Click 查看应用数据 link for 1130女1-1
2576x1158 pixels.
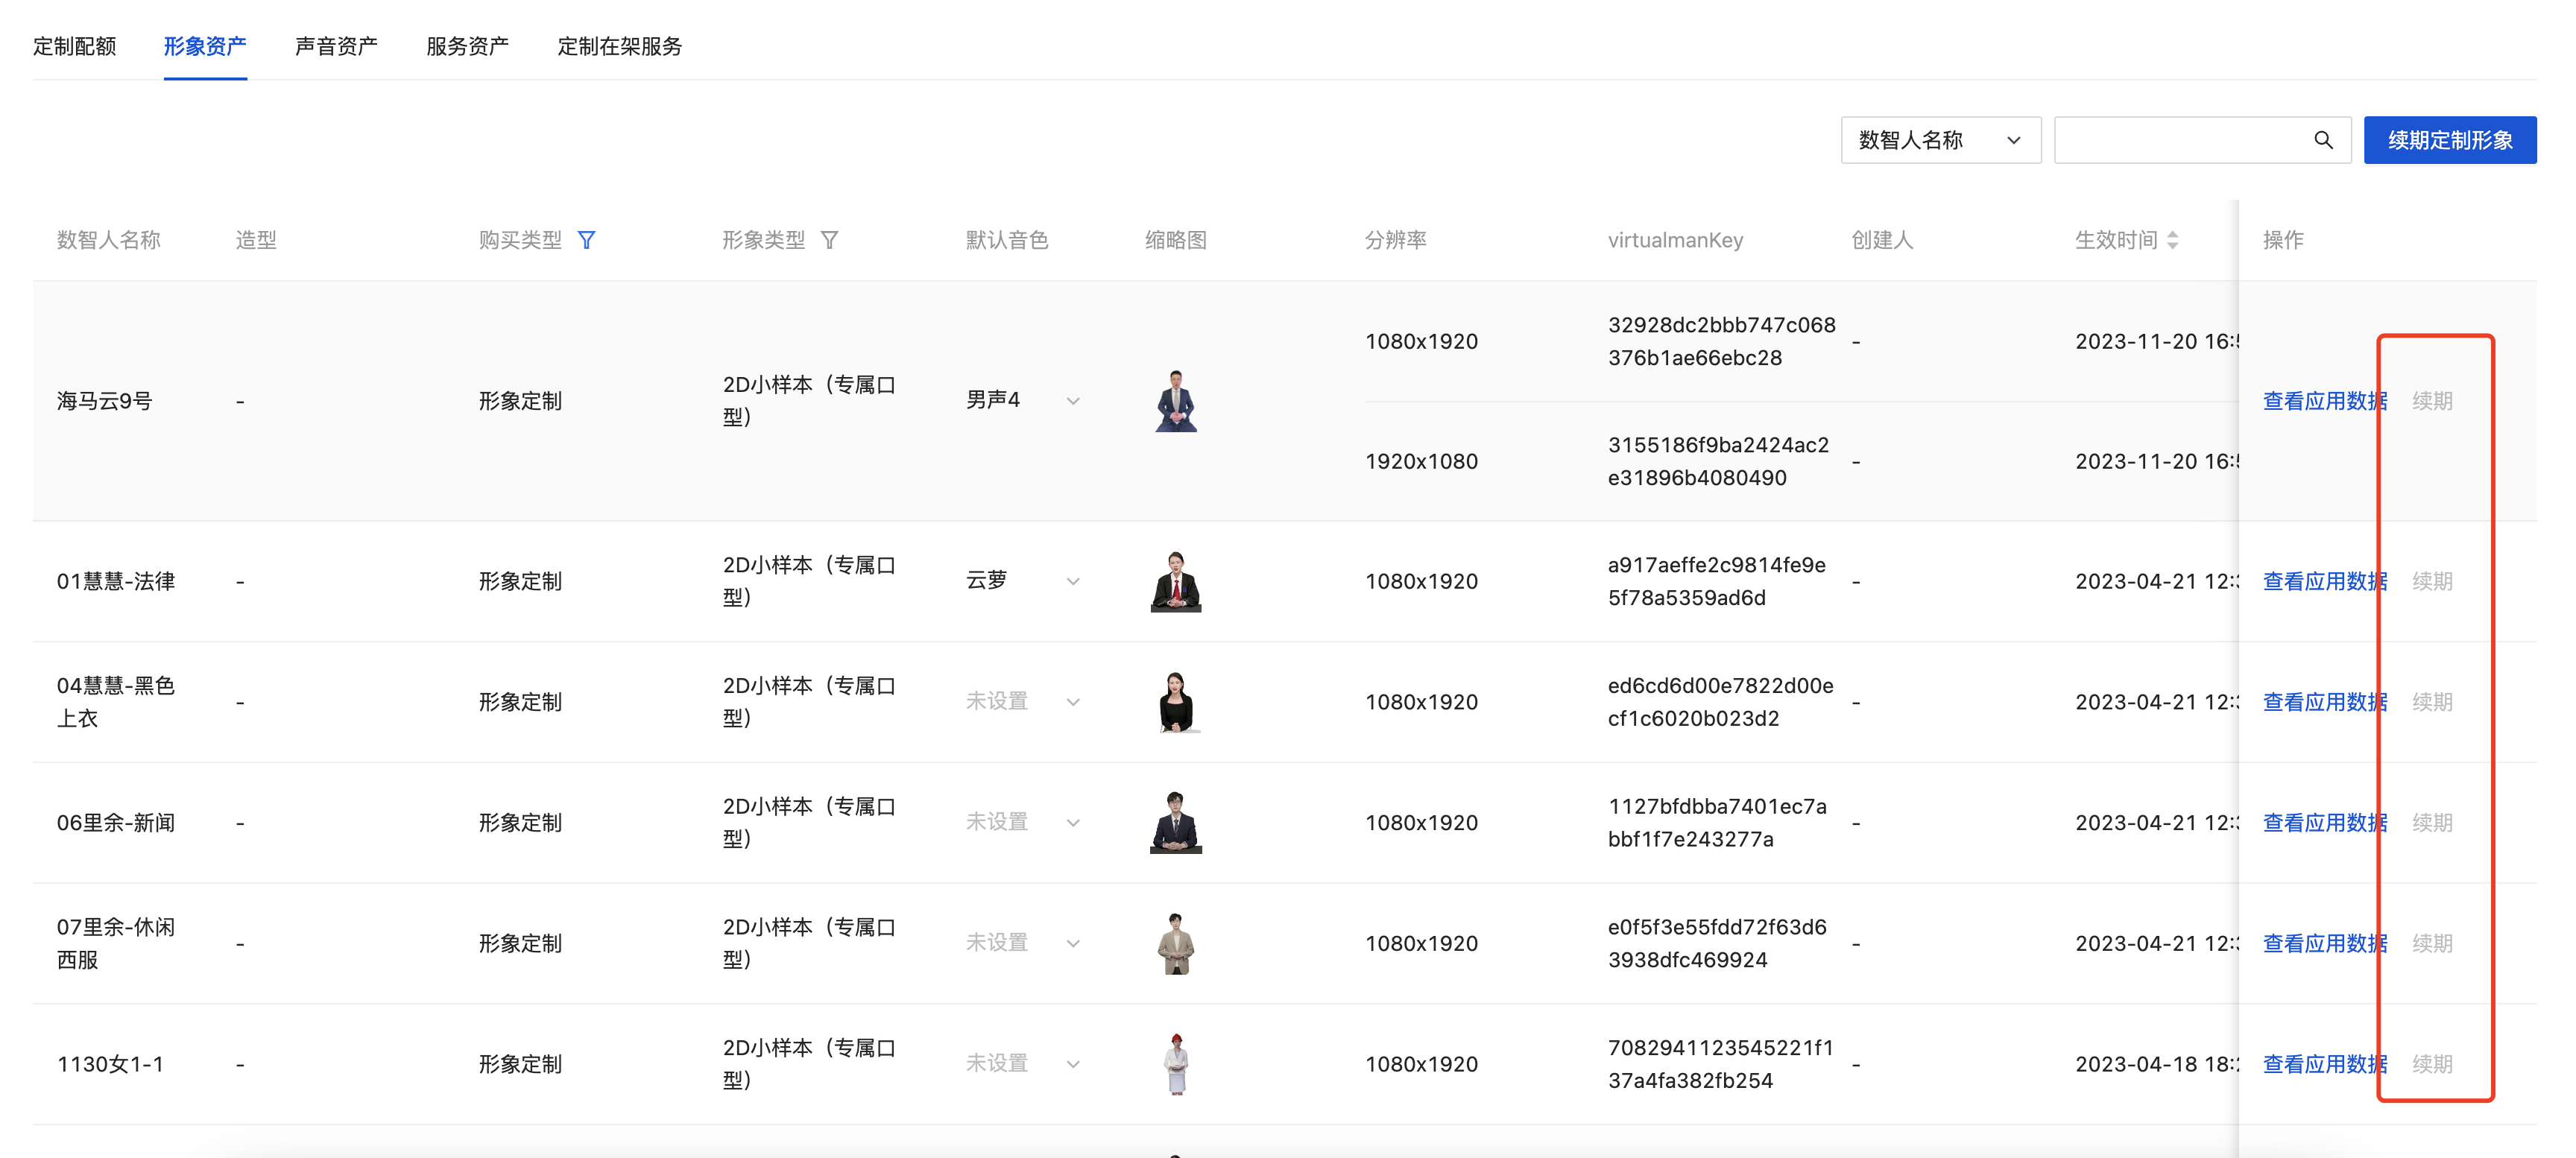pos(2323,1064)
